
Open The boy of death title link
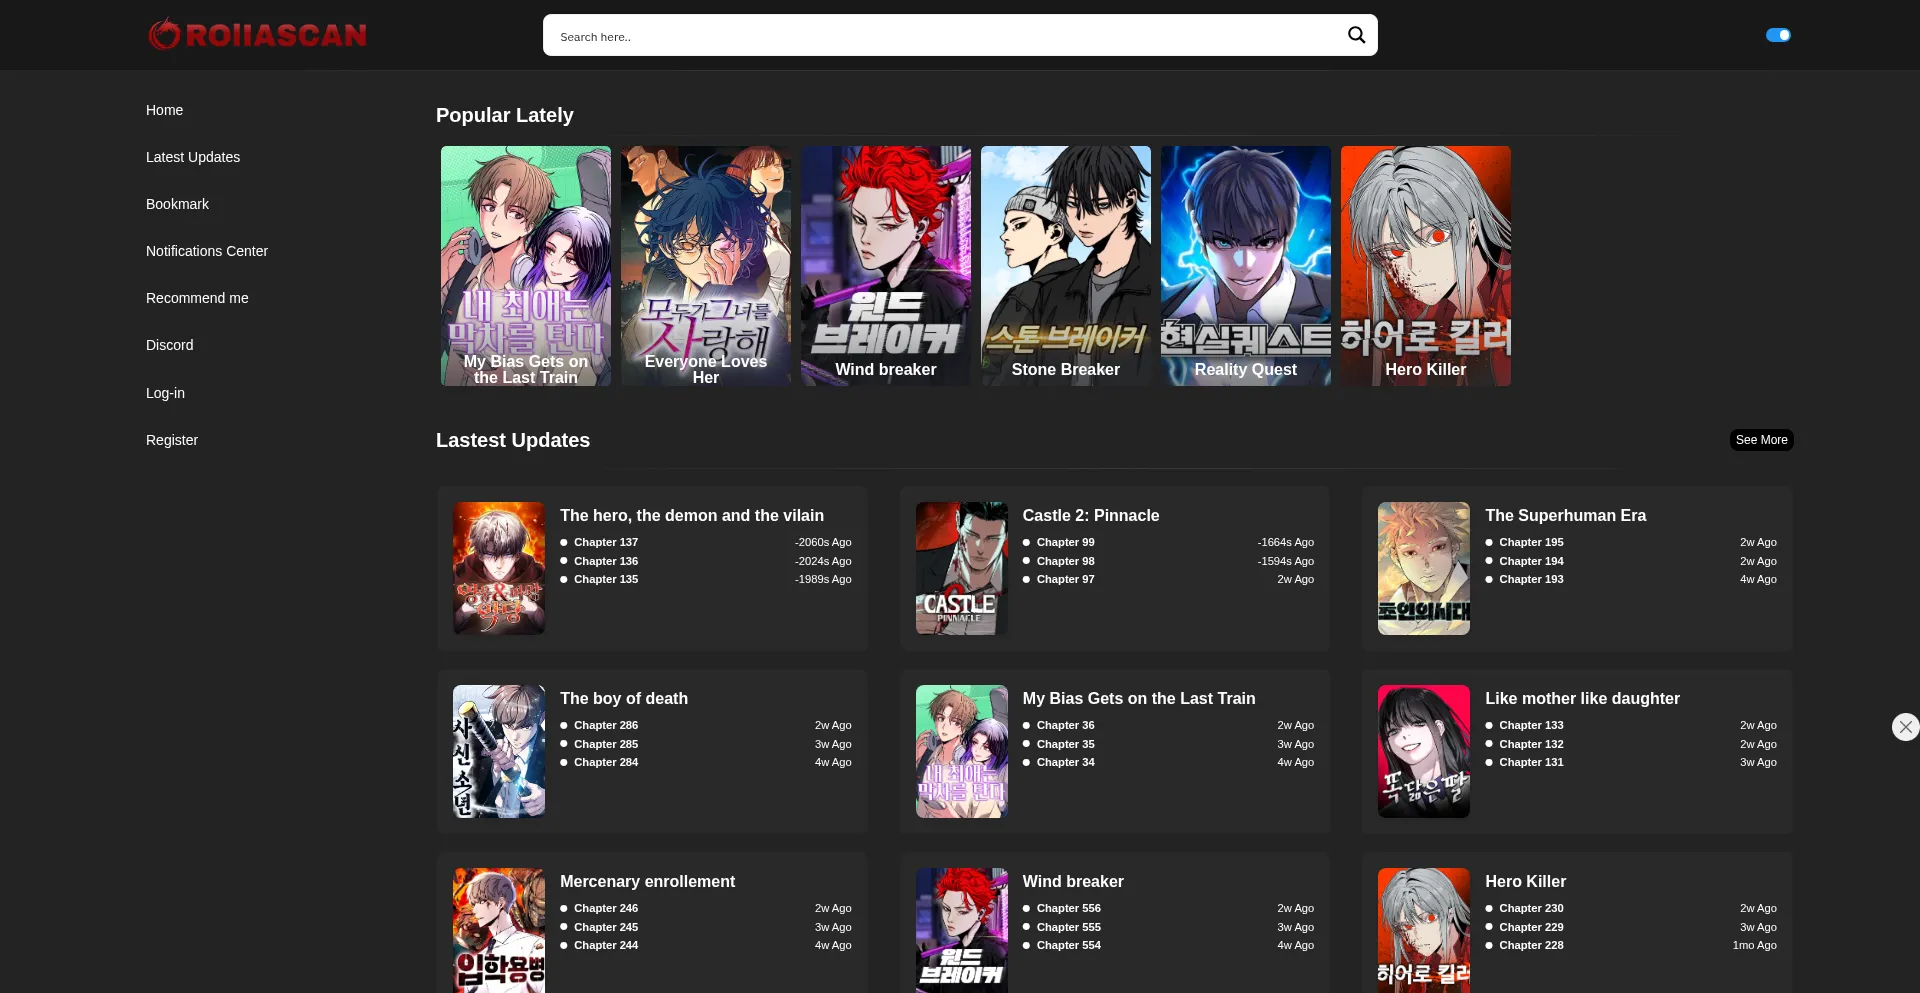pos(624,698)
